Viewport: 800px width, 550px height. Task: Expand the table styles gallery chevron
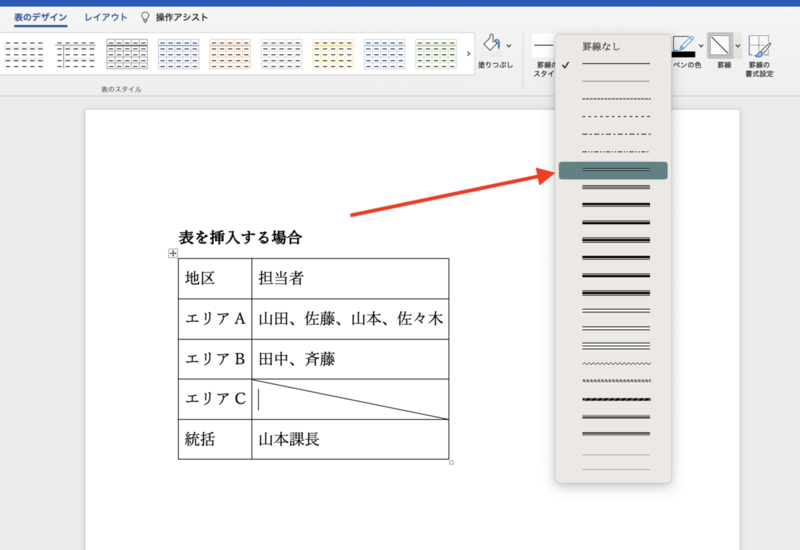(468, 54)
